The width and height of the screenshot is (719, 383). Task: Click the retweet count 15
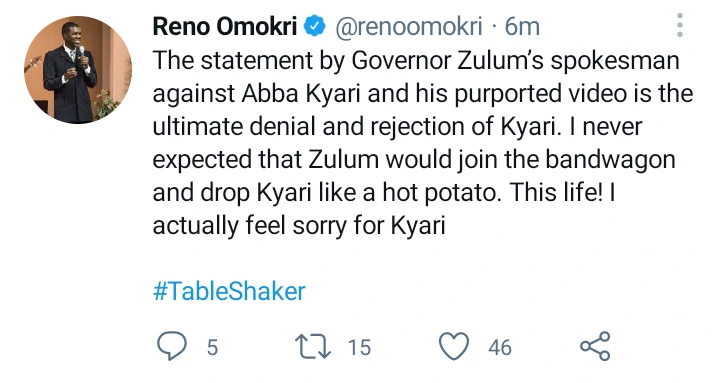click(x=359, y=347)
